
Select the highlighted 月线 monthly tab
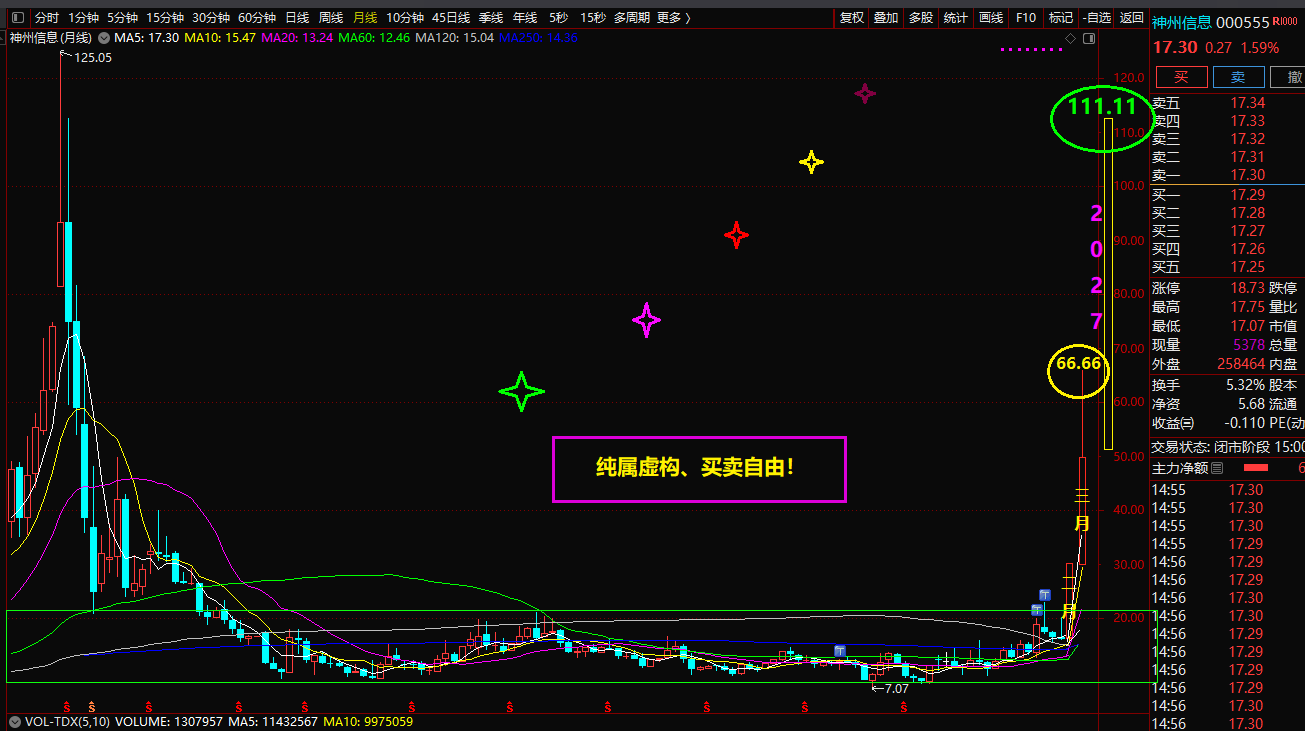pos(365,18)
